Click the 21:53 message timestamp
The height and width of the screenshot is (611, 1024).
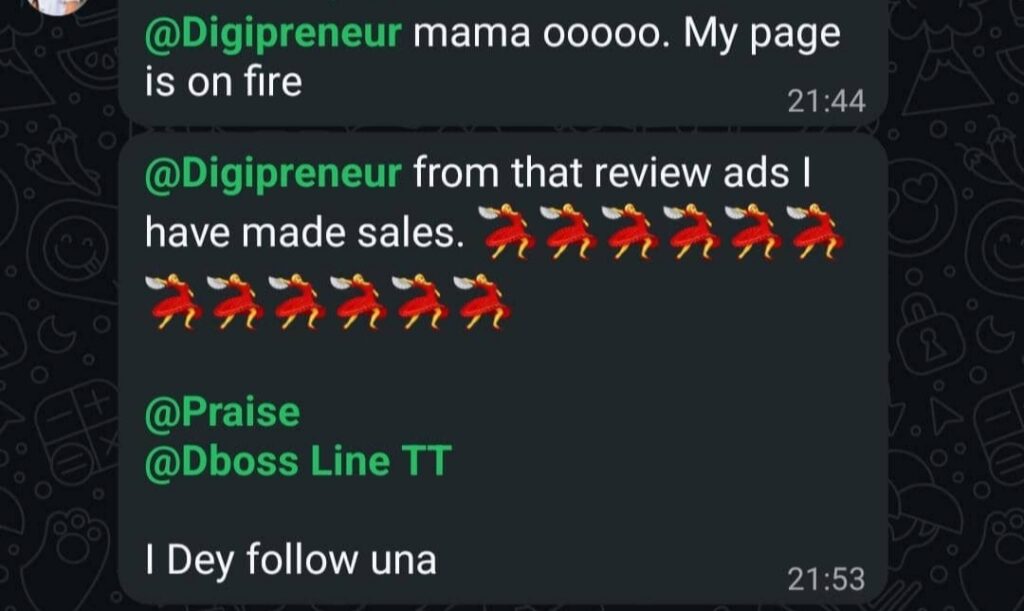826,579
